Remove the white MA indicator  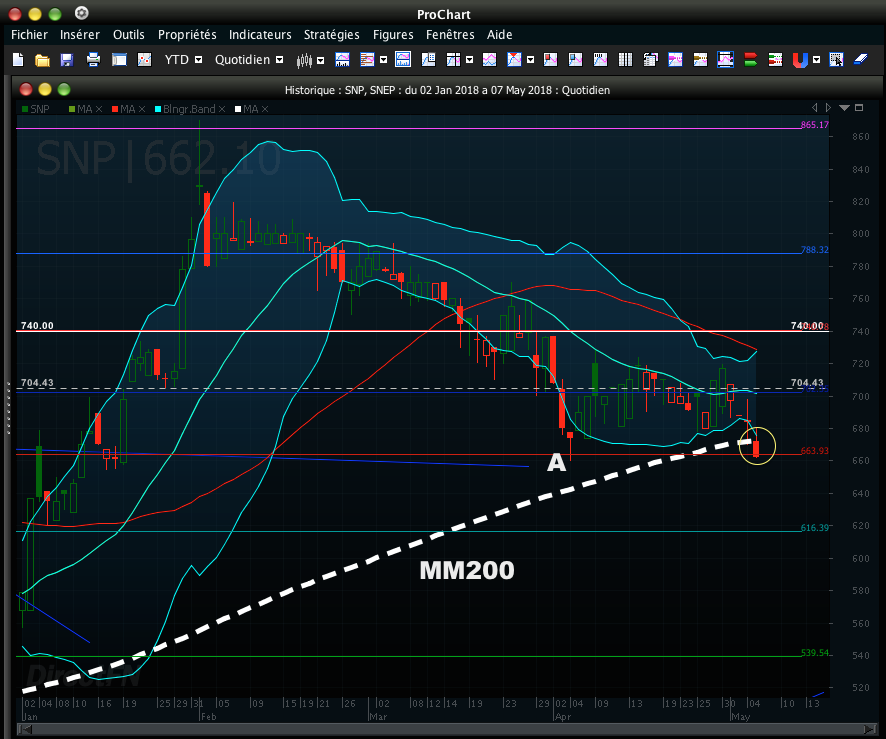point(265,109)
